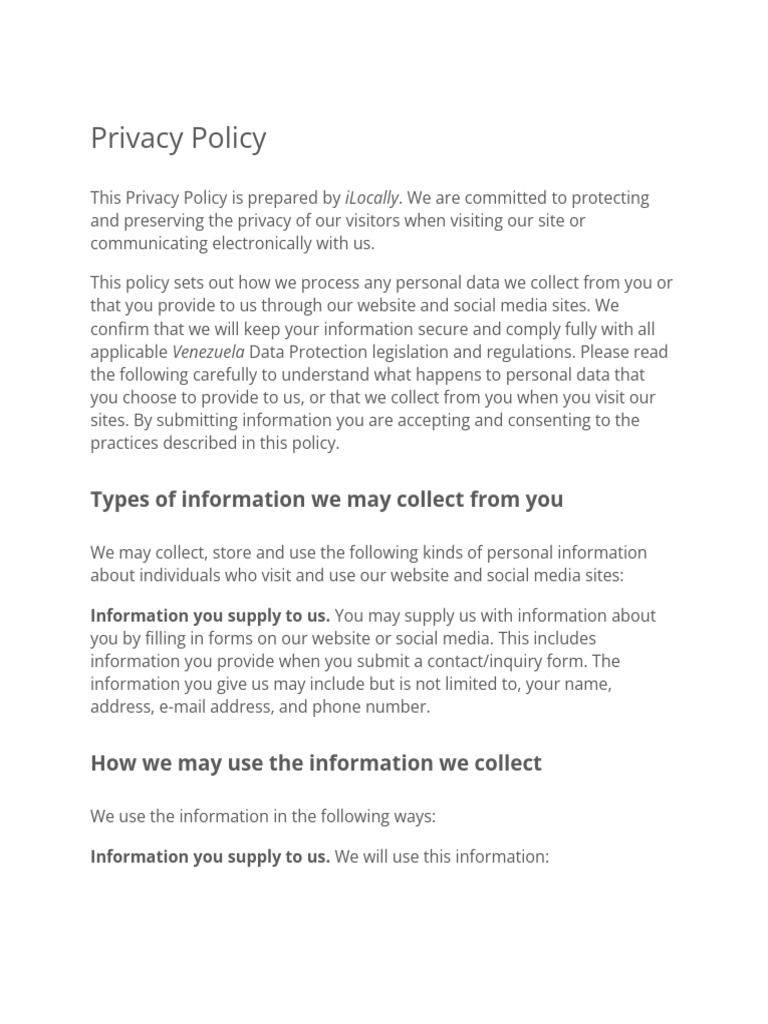The height and width of the screenshot is (1024, 768).
Task: Click the line starting "the following carefully to understand"
Action: tap(367, 375)
